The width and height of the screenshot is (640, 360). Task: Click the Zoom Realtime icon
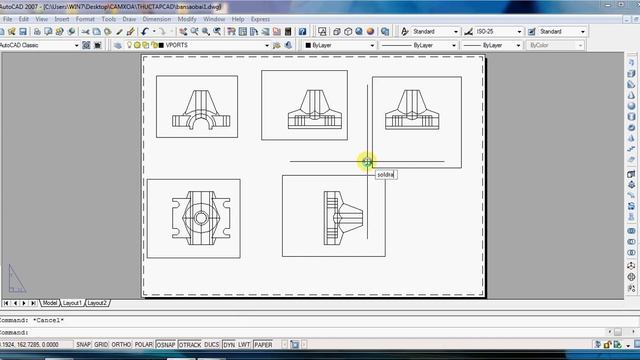(195, 31)
